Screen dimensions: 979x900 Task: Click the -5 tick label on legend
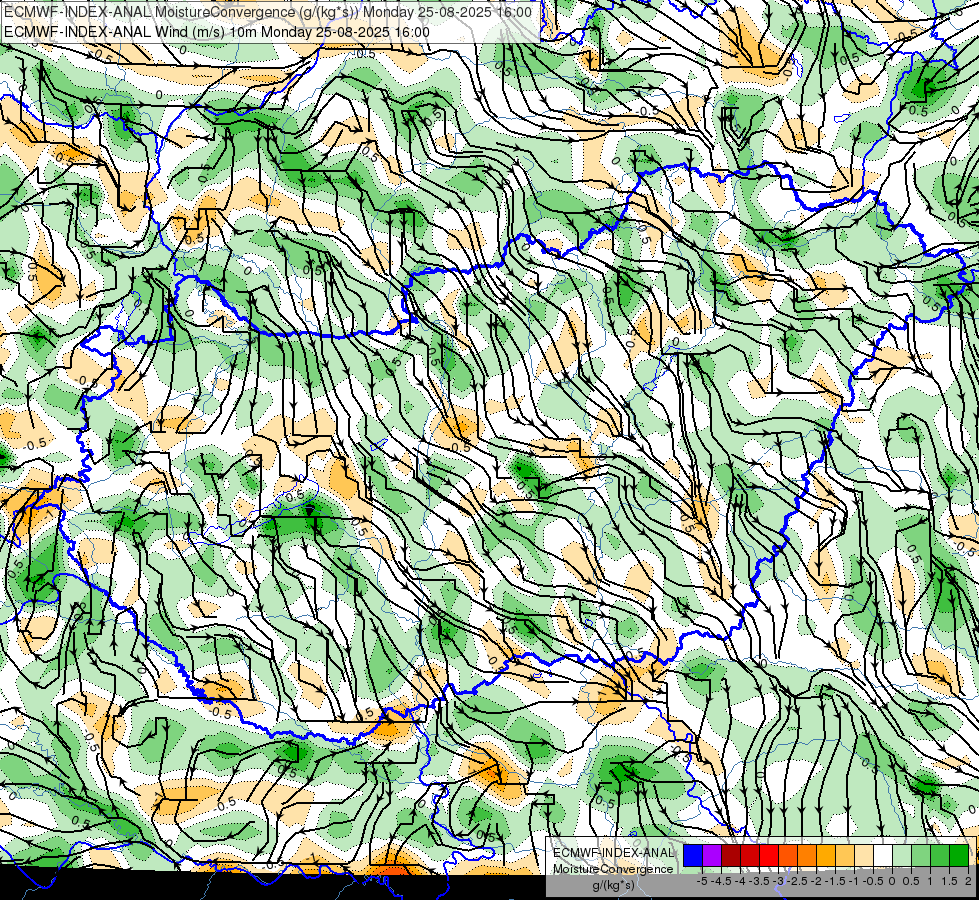pyautogui.click(x=702, y=881)
